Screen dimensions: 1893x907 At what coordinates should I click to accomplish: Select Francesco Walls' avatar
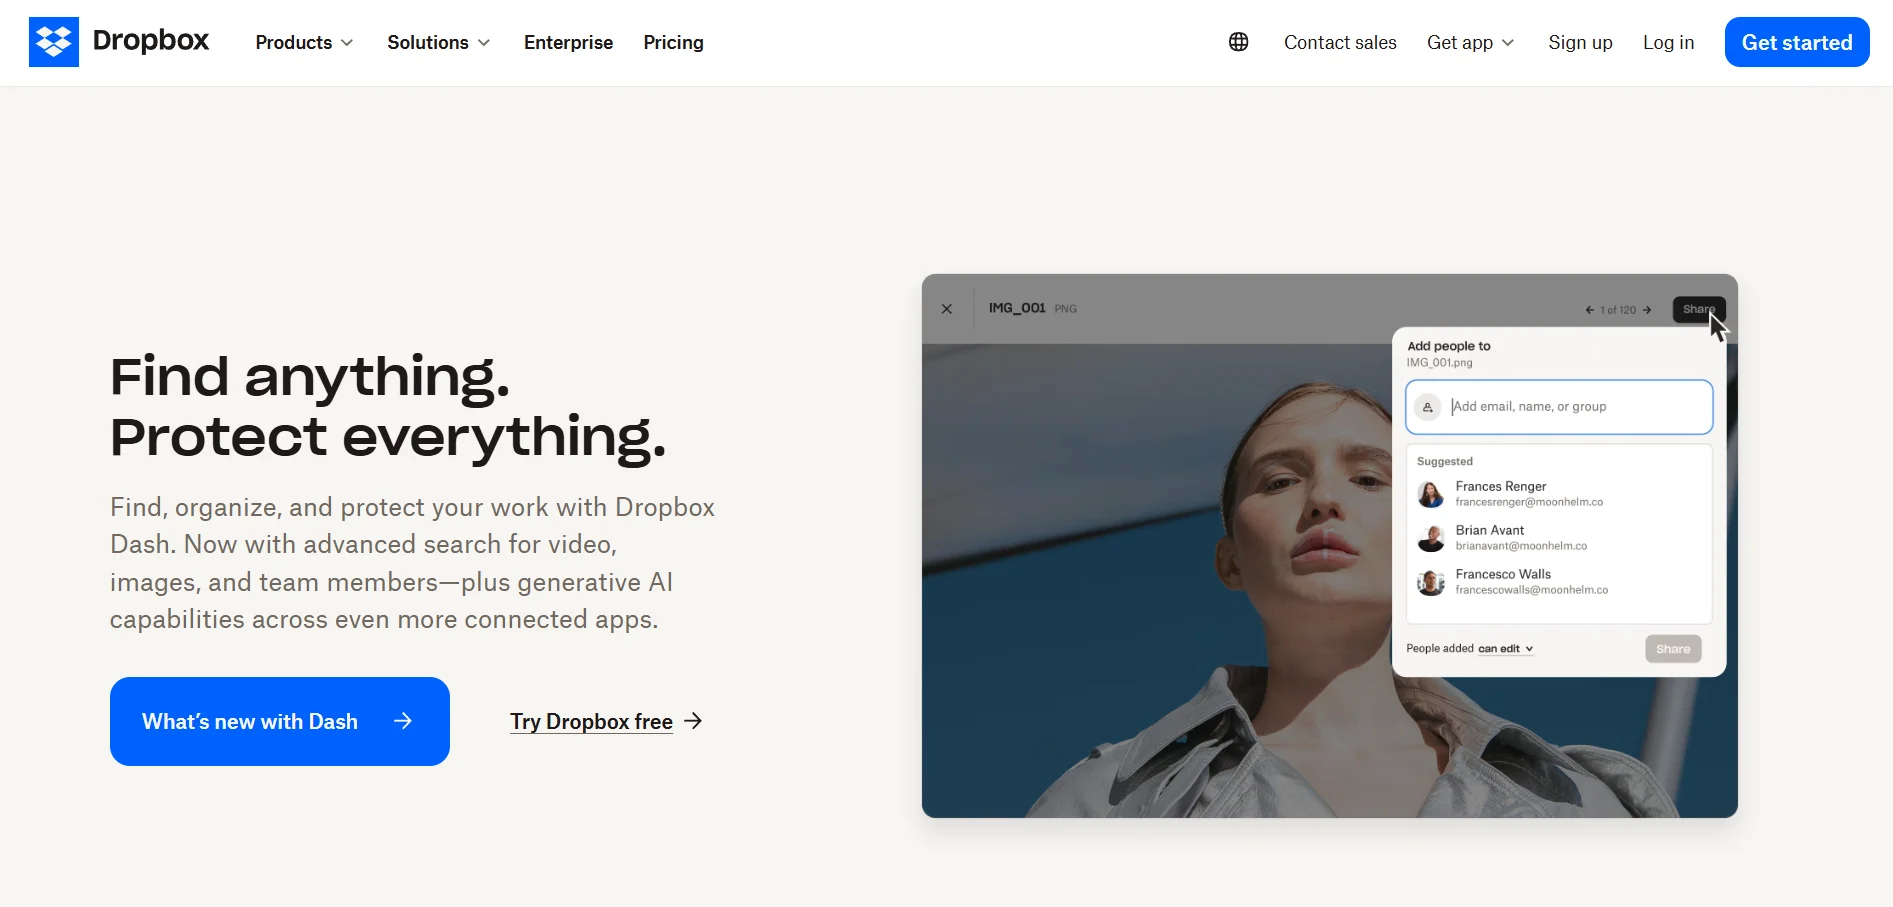[1431, 582]
